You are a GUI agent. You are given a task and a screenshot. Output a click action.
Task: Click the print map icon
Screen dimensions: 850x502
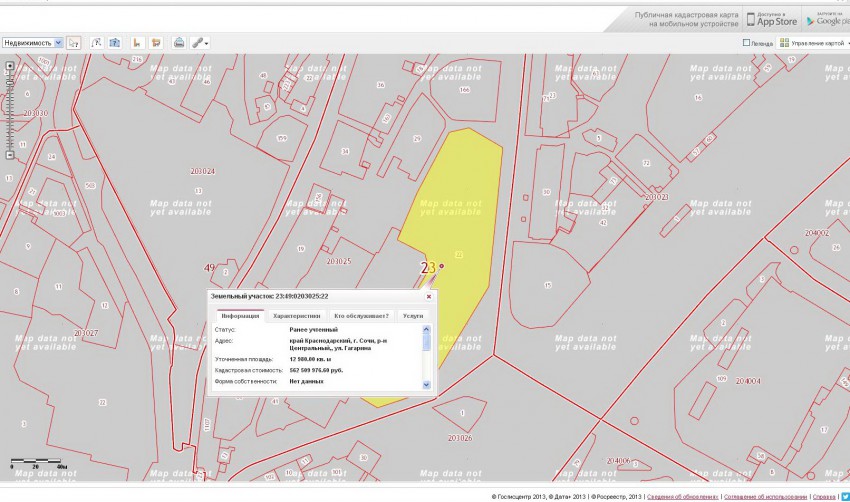tap(179, 43)
